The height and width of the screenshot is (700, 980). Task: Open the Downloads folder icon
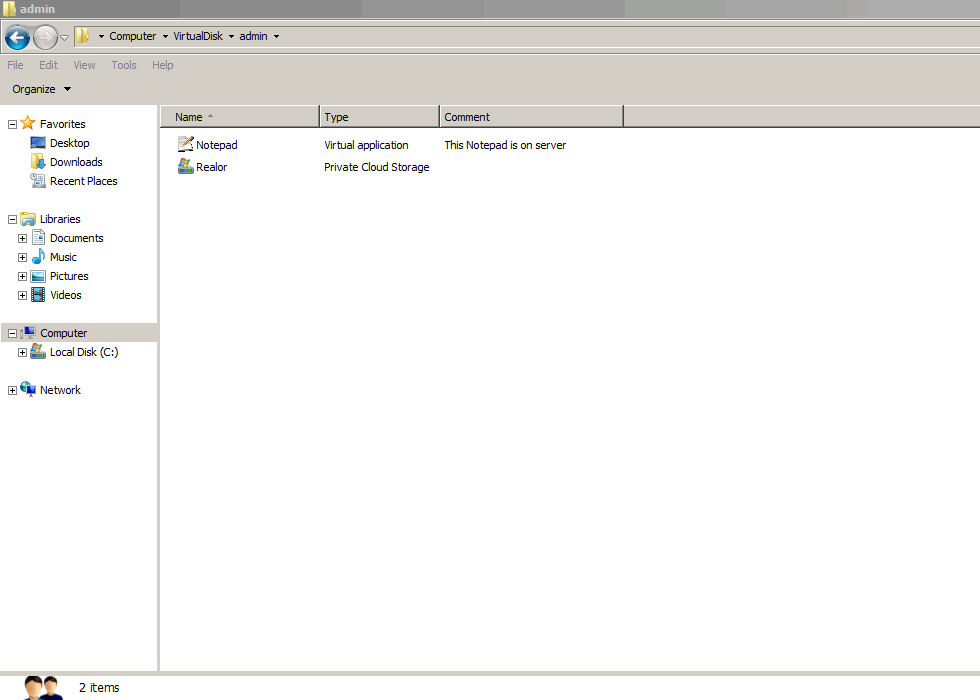38,162
